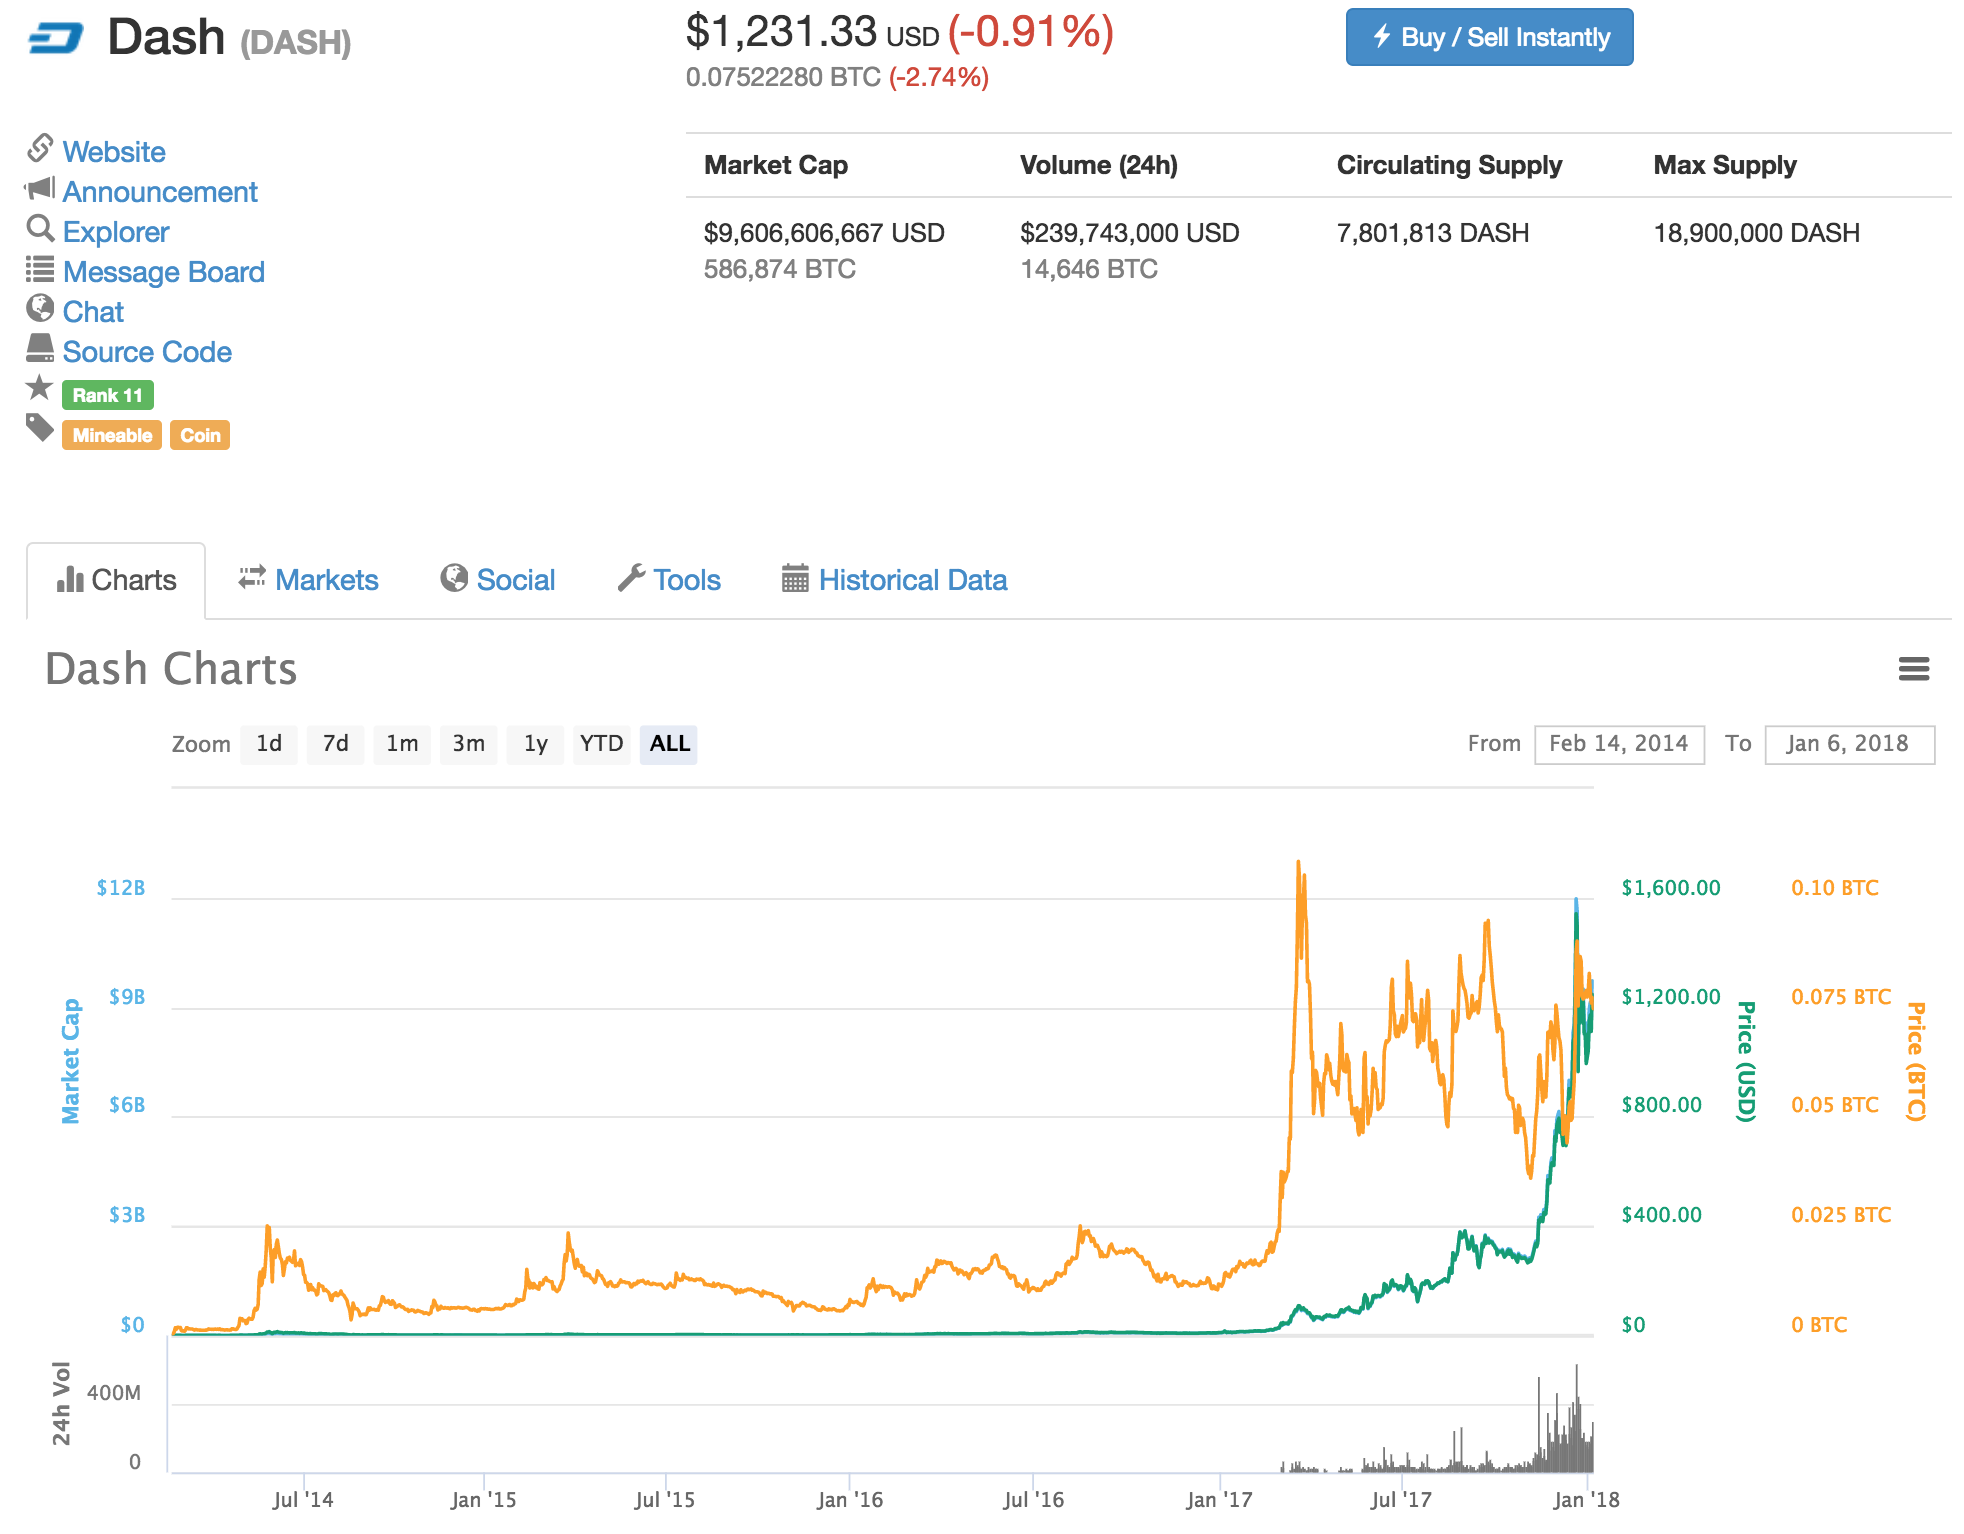This screenshot has width=1964, height=1534.
Task: Click the Mineable tag
Action: (112, 435)
